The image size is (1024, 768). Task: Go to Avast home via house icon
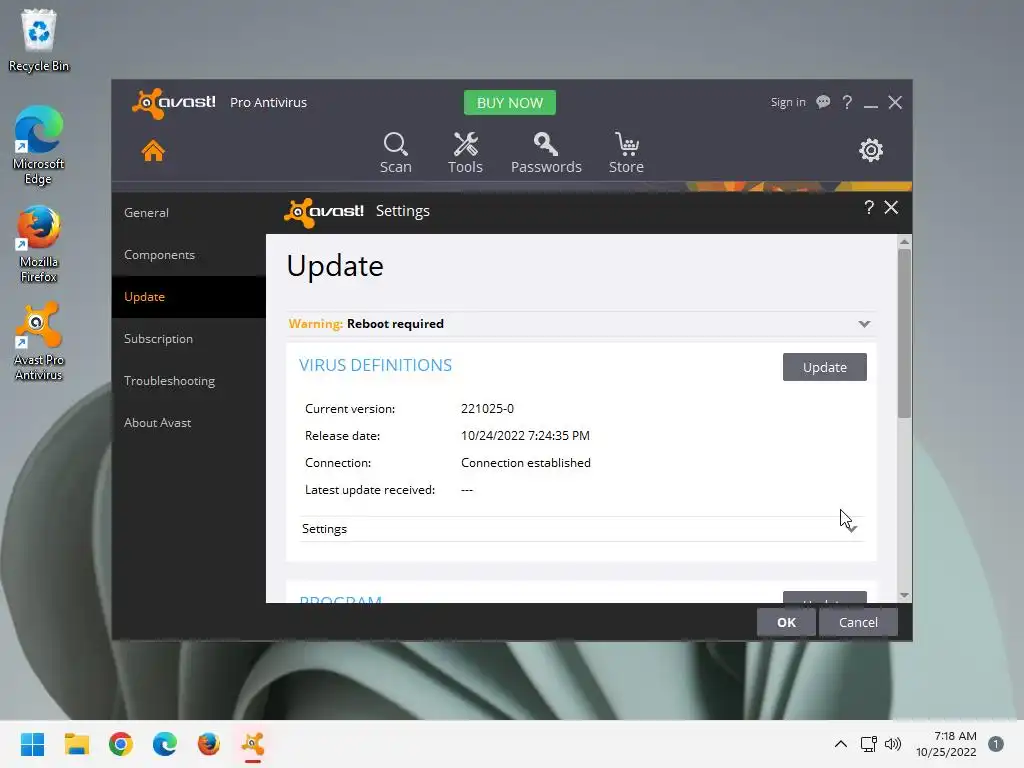(153, 151)
